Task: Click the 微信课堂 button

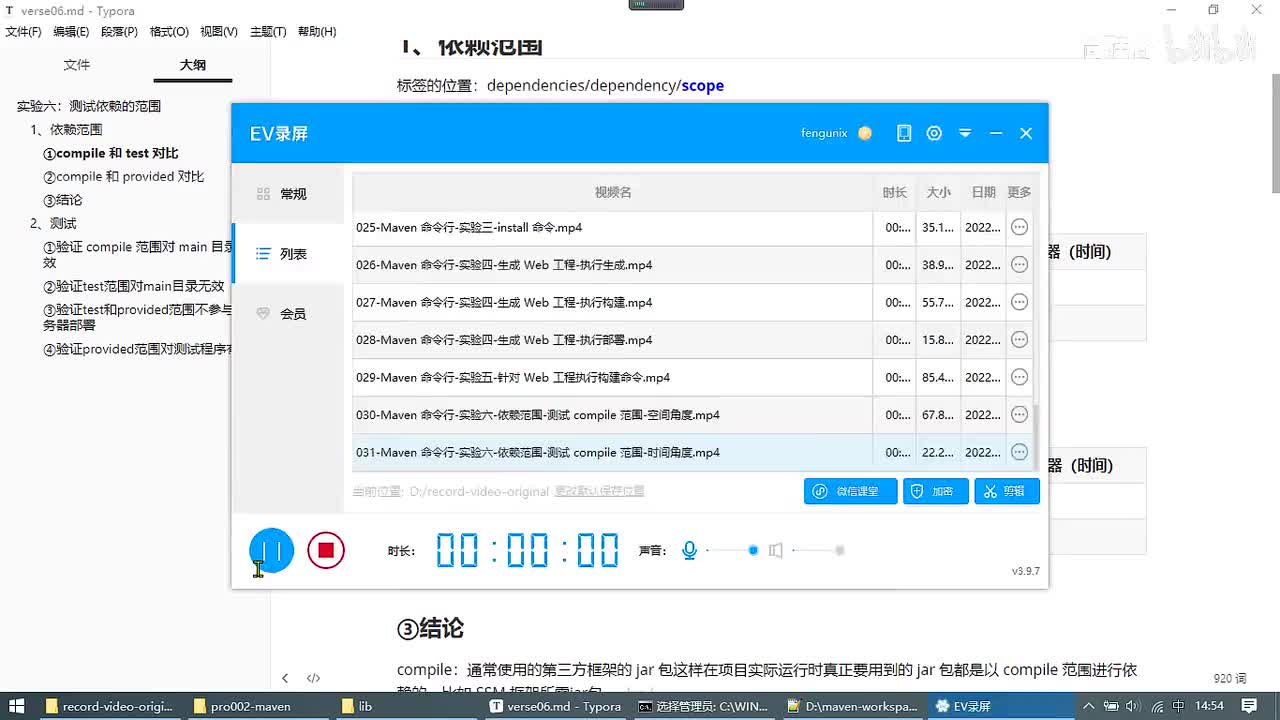Action: (851, 491)
